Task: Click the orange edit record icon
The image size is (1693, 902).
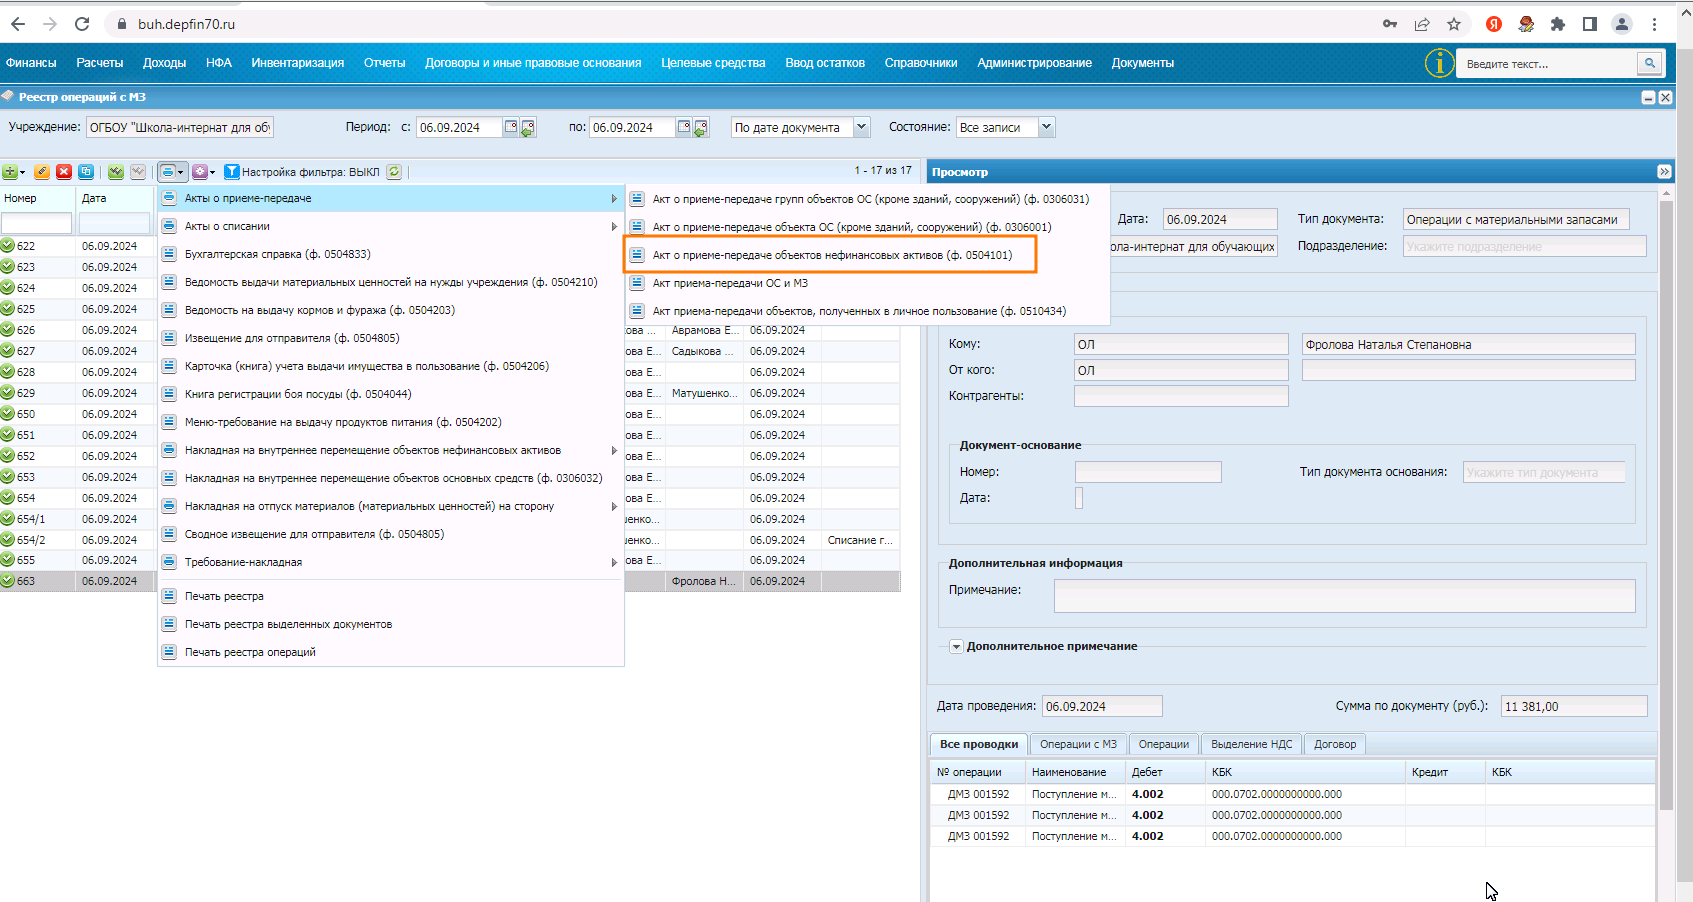Action: (42, 172)
